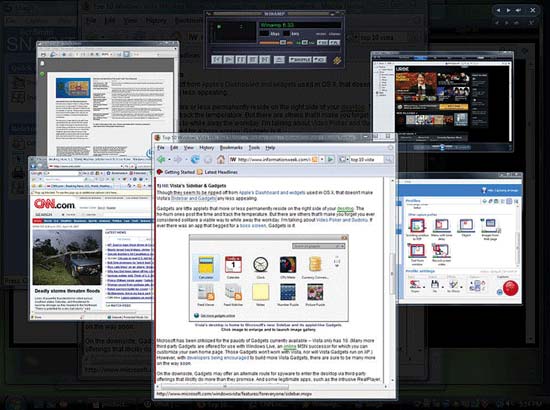Image resolution: width=550 pixels, height=410 pixels.
Task: Select Object capture profile in SnagIt
Action: [466, 227]
